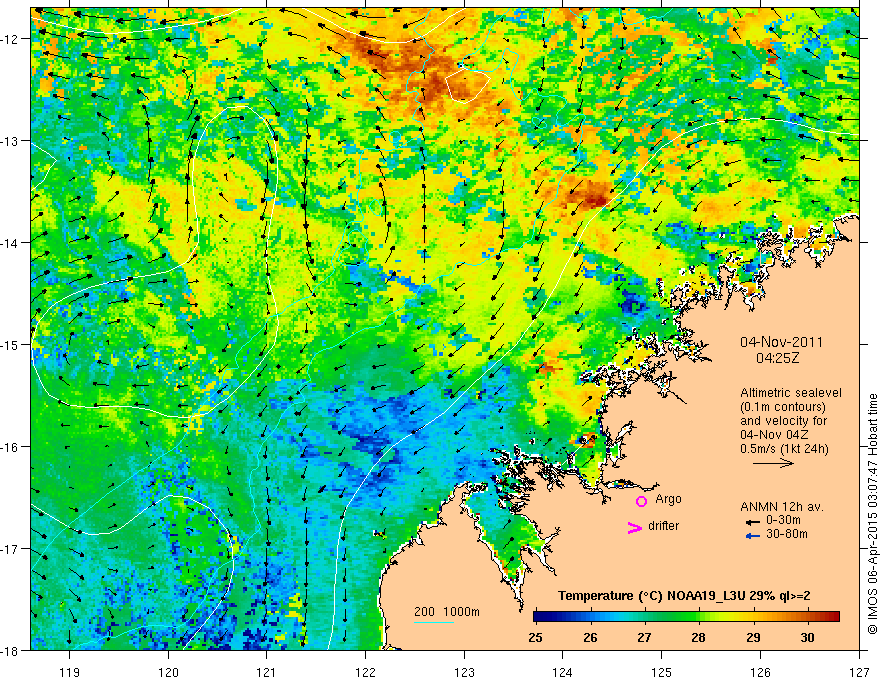The height and width of the screenshot is (680, 880).
Task: Click longitude axis label '122'
Action: click(365, 672)
